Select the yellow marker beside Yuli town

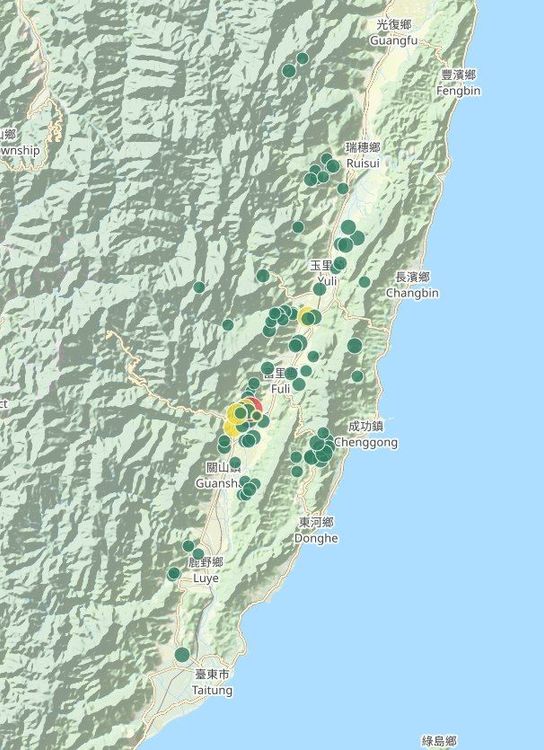[x=305, y=315]
